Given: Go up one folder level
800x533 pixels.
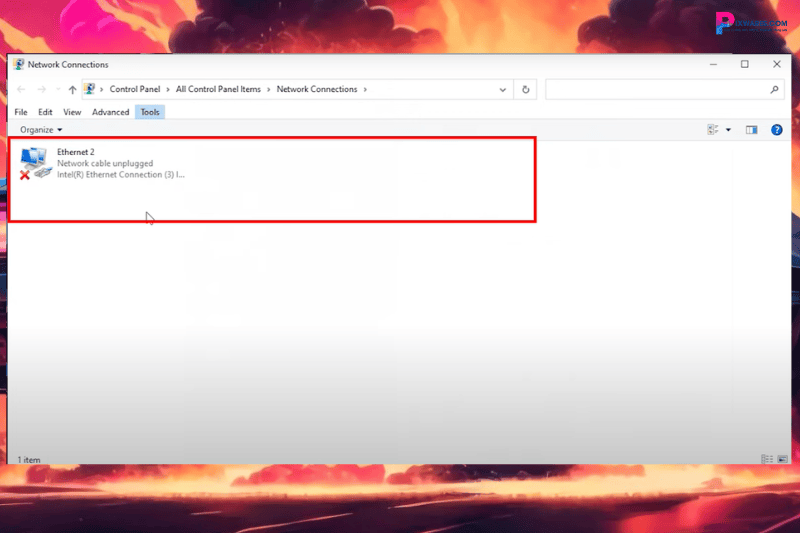Looking at the screenshot, I should point(72,90).
